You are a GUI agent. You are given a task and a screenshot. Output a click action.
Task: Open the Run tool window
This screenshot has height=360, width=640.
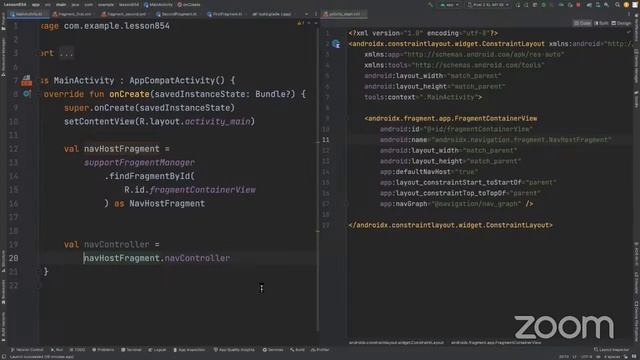(57, 350)
